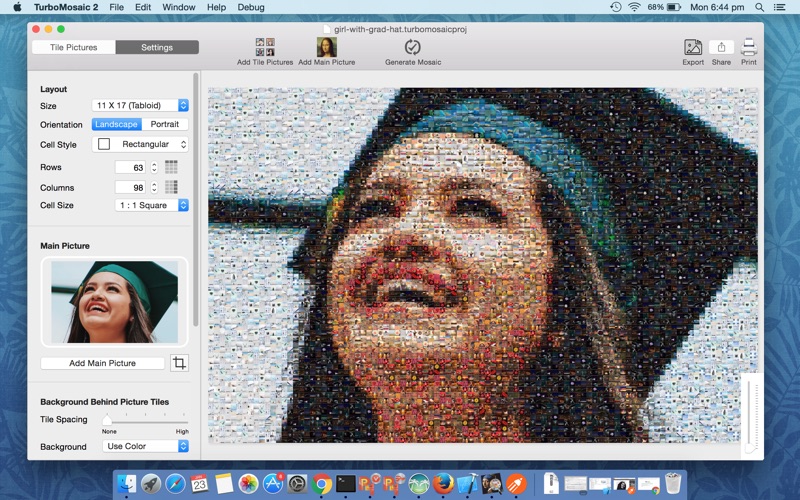Click the Columns stepper arrows
The width and height of the screenshot is (800, 500).
click(x=154, y=187)
